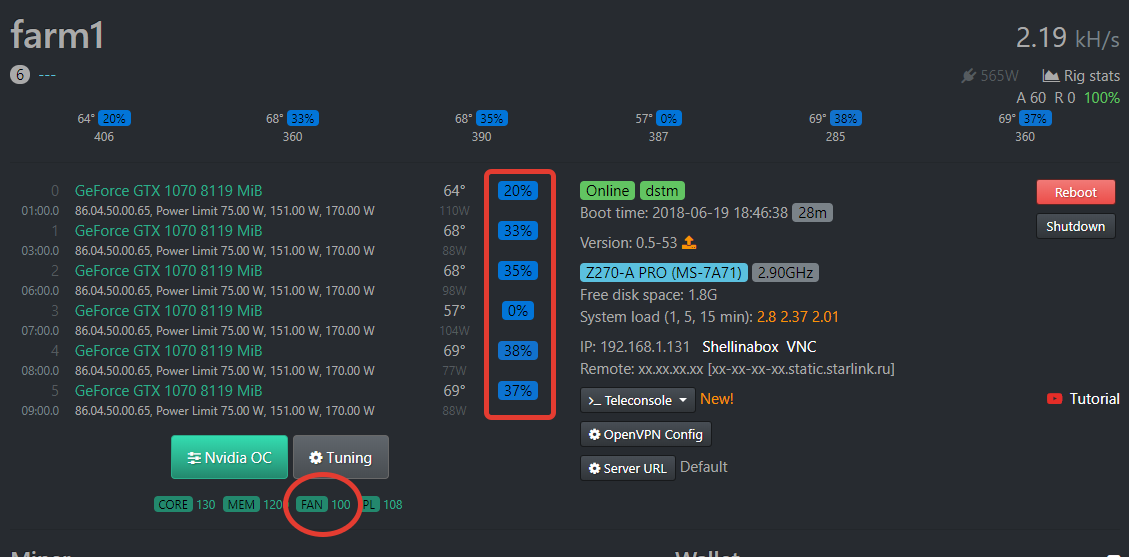Image resolution: width=1129 pixels, height=557 pixels.
Task: Select the GPU 0 GeForce GTX 1070 name
Action: 168,190
